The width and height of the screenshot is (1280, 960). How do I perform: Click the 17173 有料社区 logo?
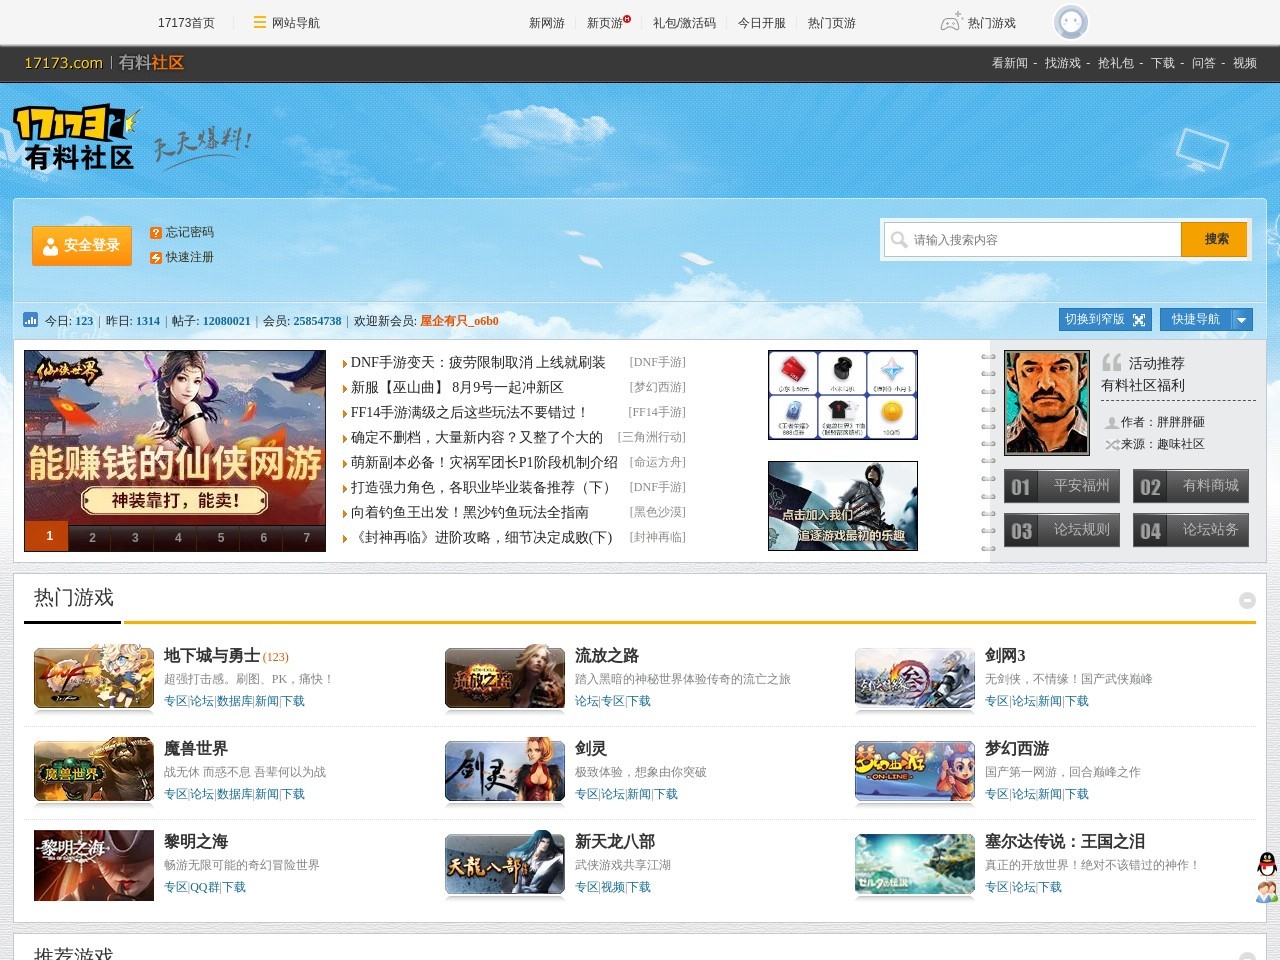pos(75,137)
